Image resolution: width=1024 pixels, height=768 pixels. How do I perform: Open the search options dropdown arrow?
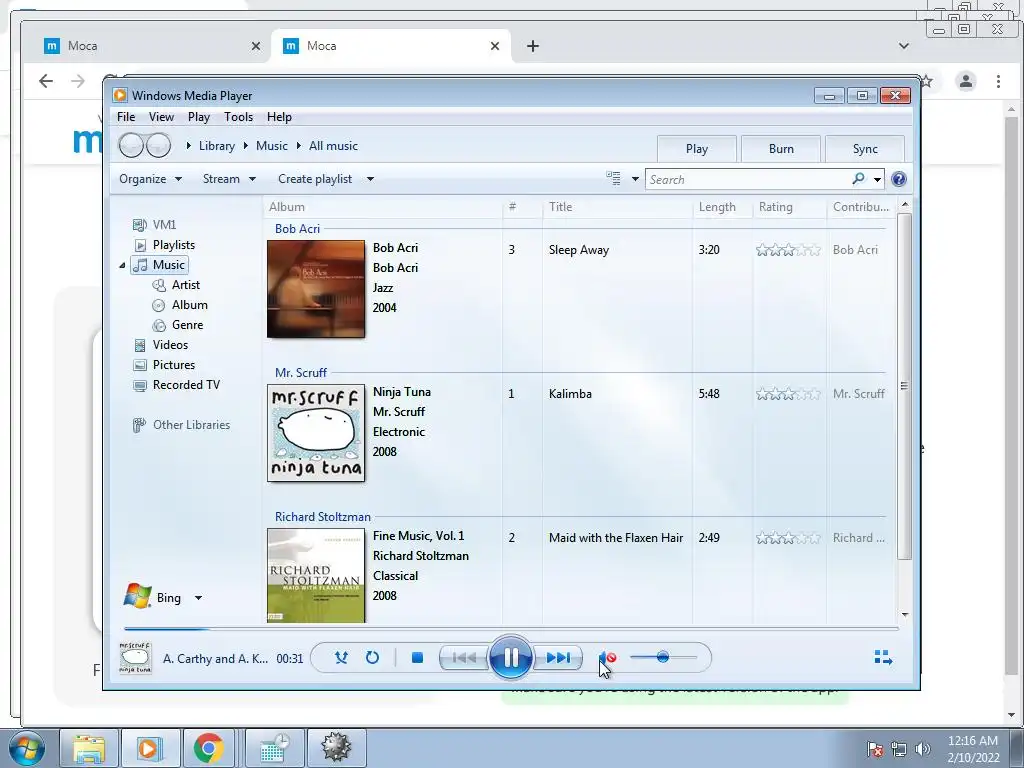877,180
